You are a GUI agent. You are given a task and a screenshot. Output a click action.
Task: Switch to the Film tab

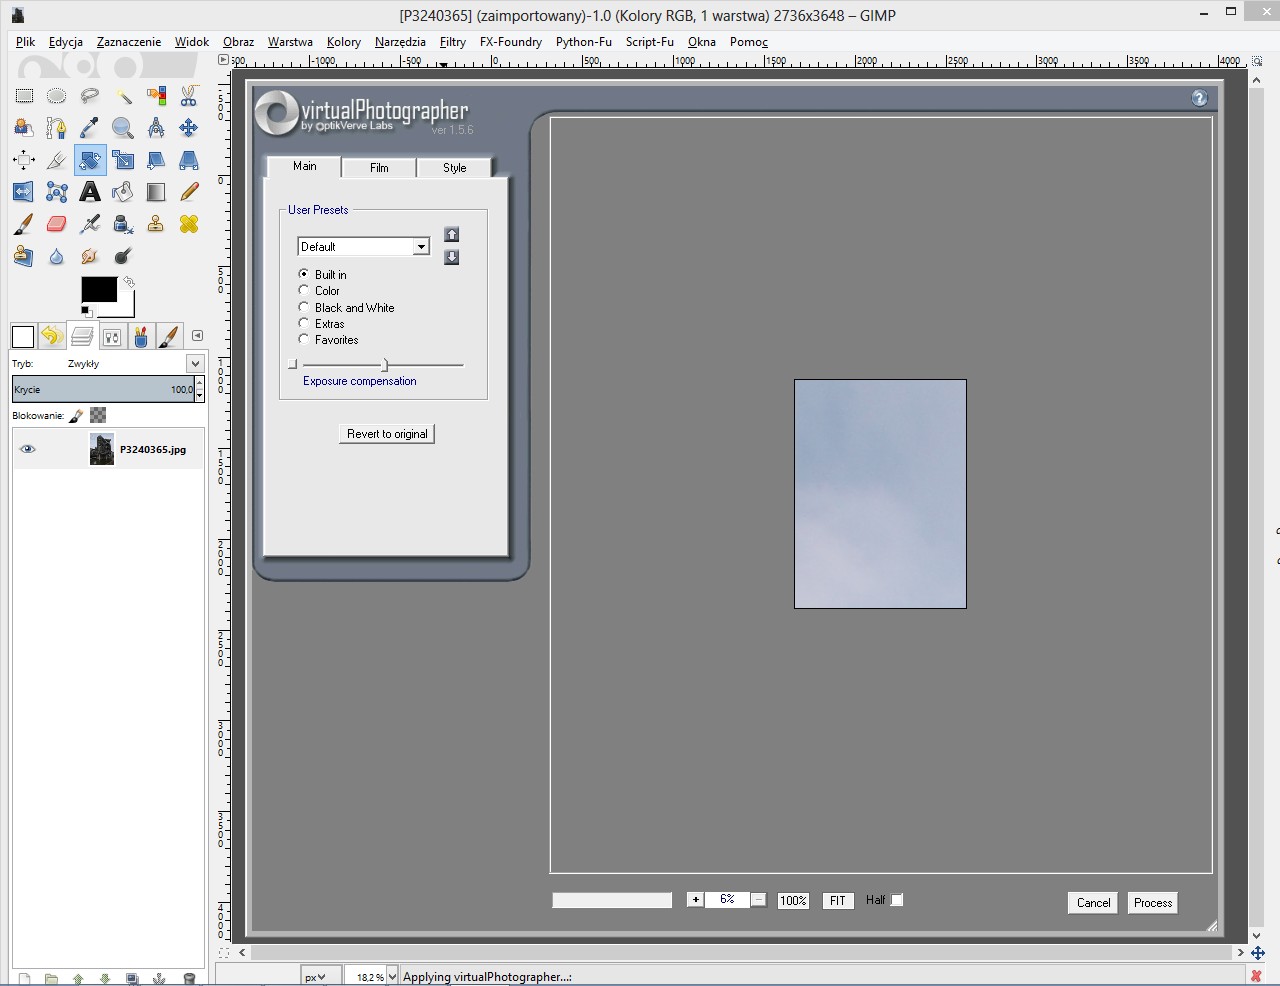(379, 168)
